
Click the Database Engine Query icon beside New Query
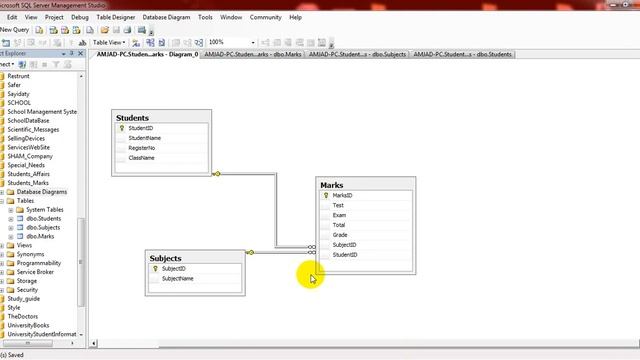39,30
